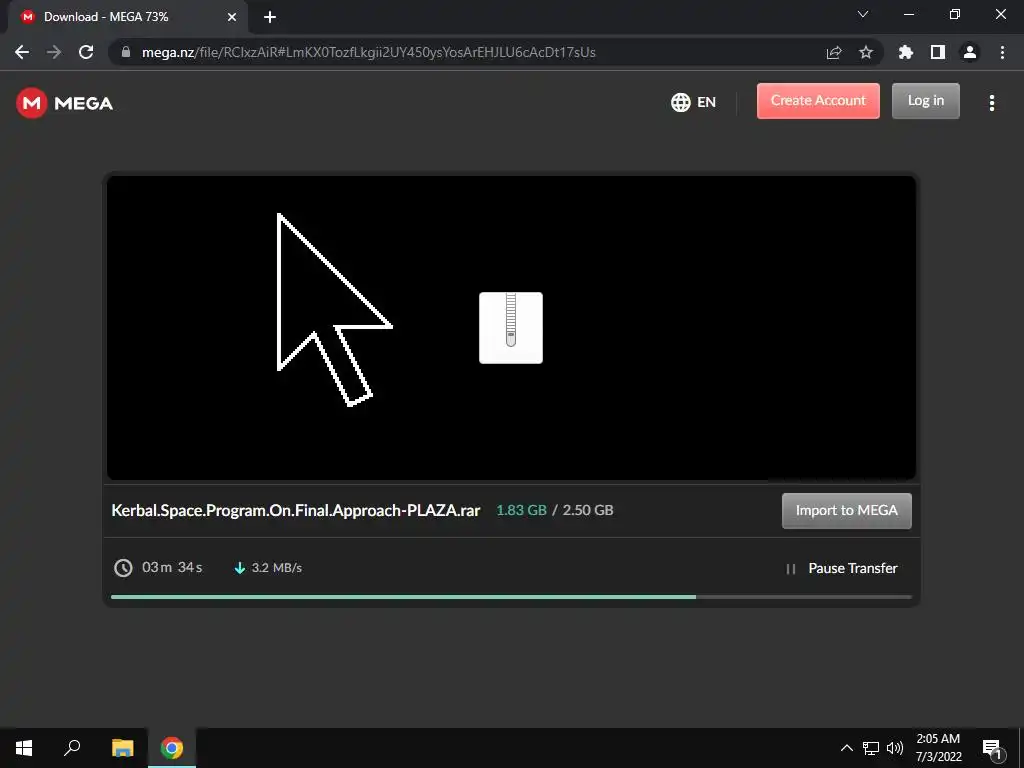Screen dimensions: 1024x768
Task: Open Chrome extensions puzzle icon
Action: [x=906, y=52]
